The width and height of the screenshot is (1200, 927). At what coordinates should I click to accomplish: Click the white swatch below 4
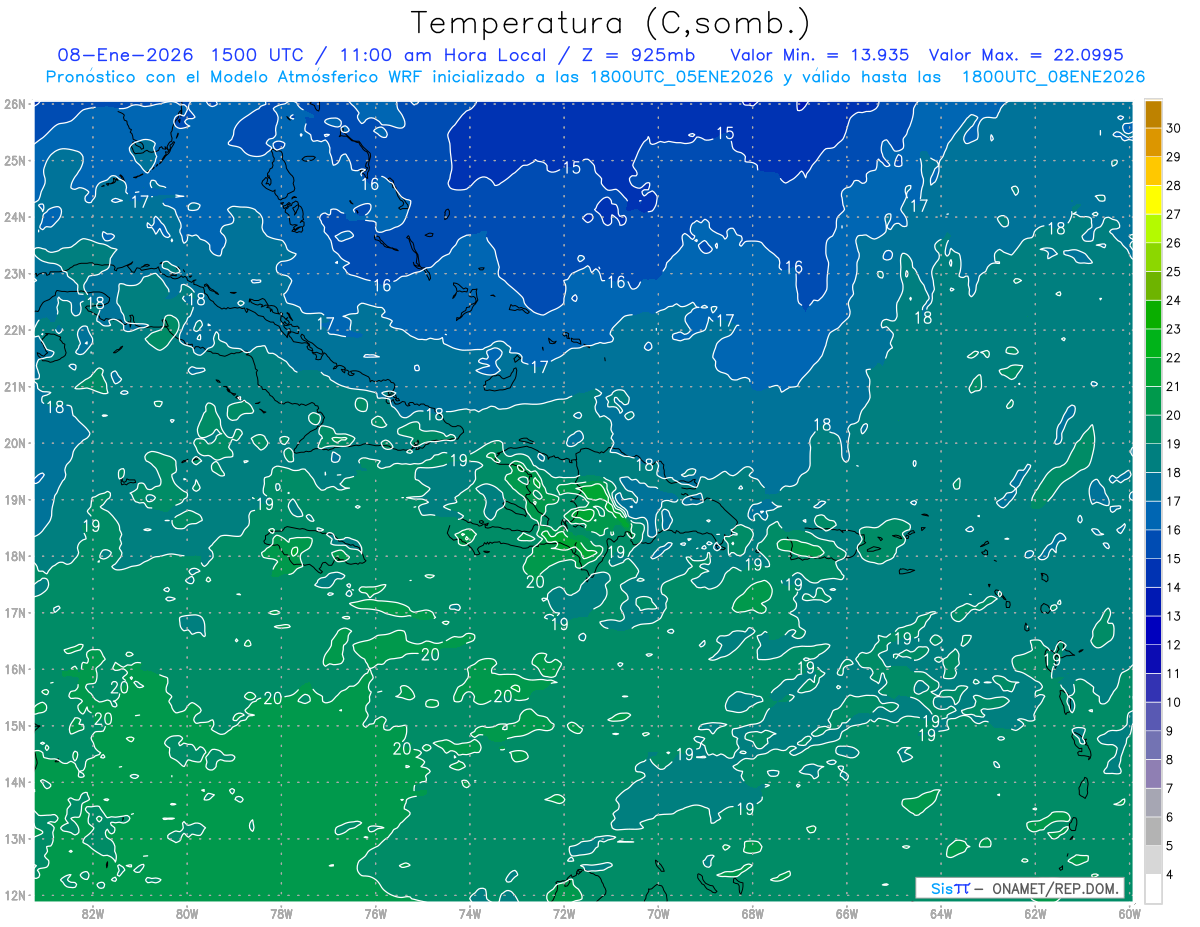click(1153, 888)
